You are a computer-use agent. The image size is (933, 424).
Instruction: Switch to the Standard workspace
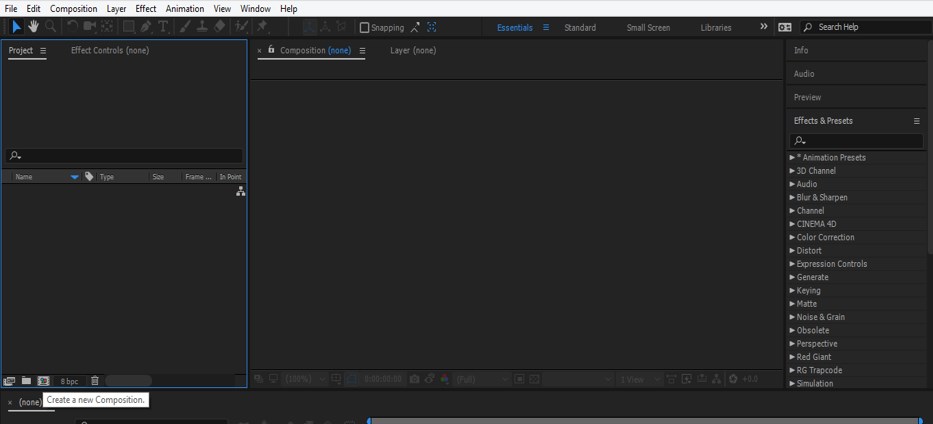(580, 27)
